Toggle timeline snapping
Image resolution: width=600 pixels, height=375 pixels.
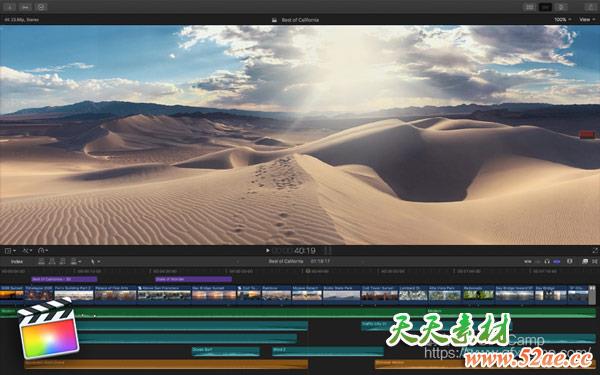pyautogui.click(x=557, y=261)
